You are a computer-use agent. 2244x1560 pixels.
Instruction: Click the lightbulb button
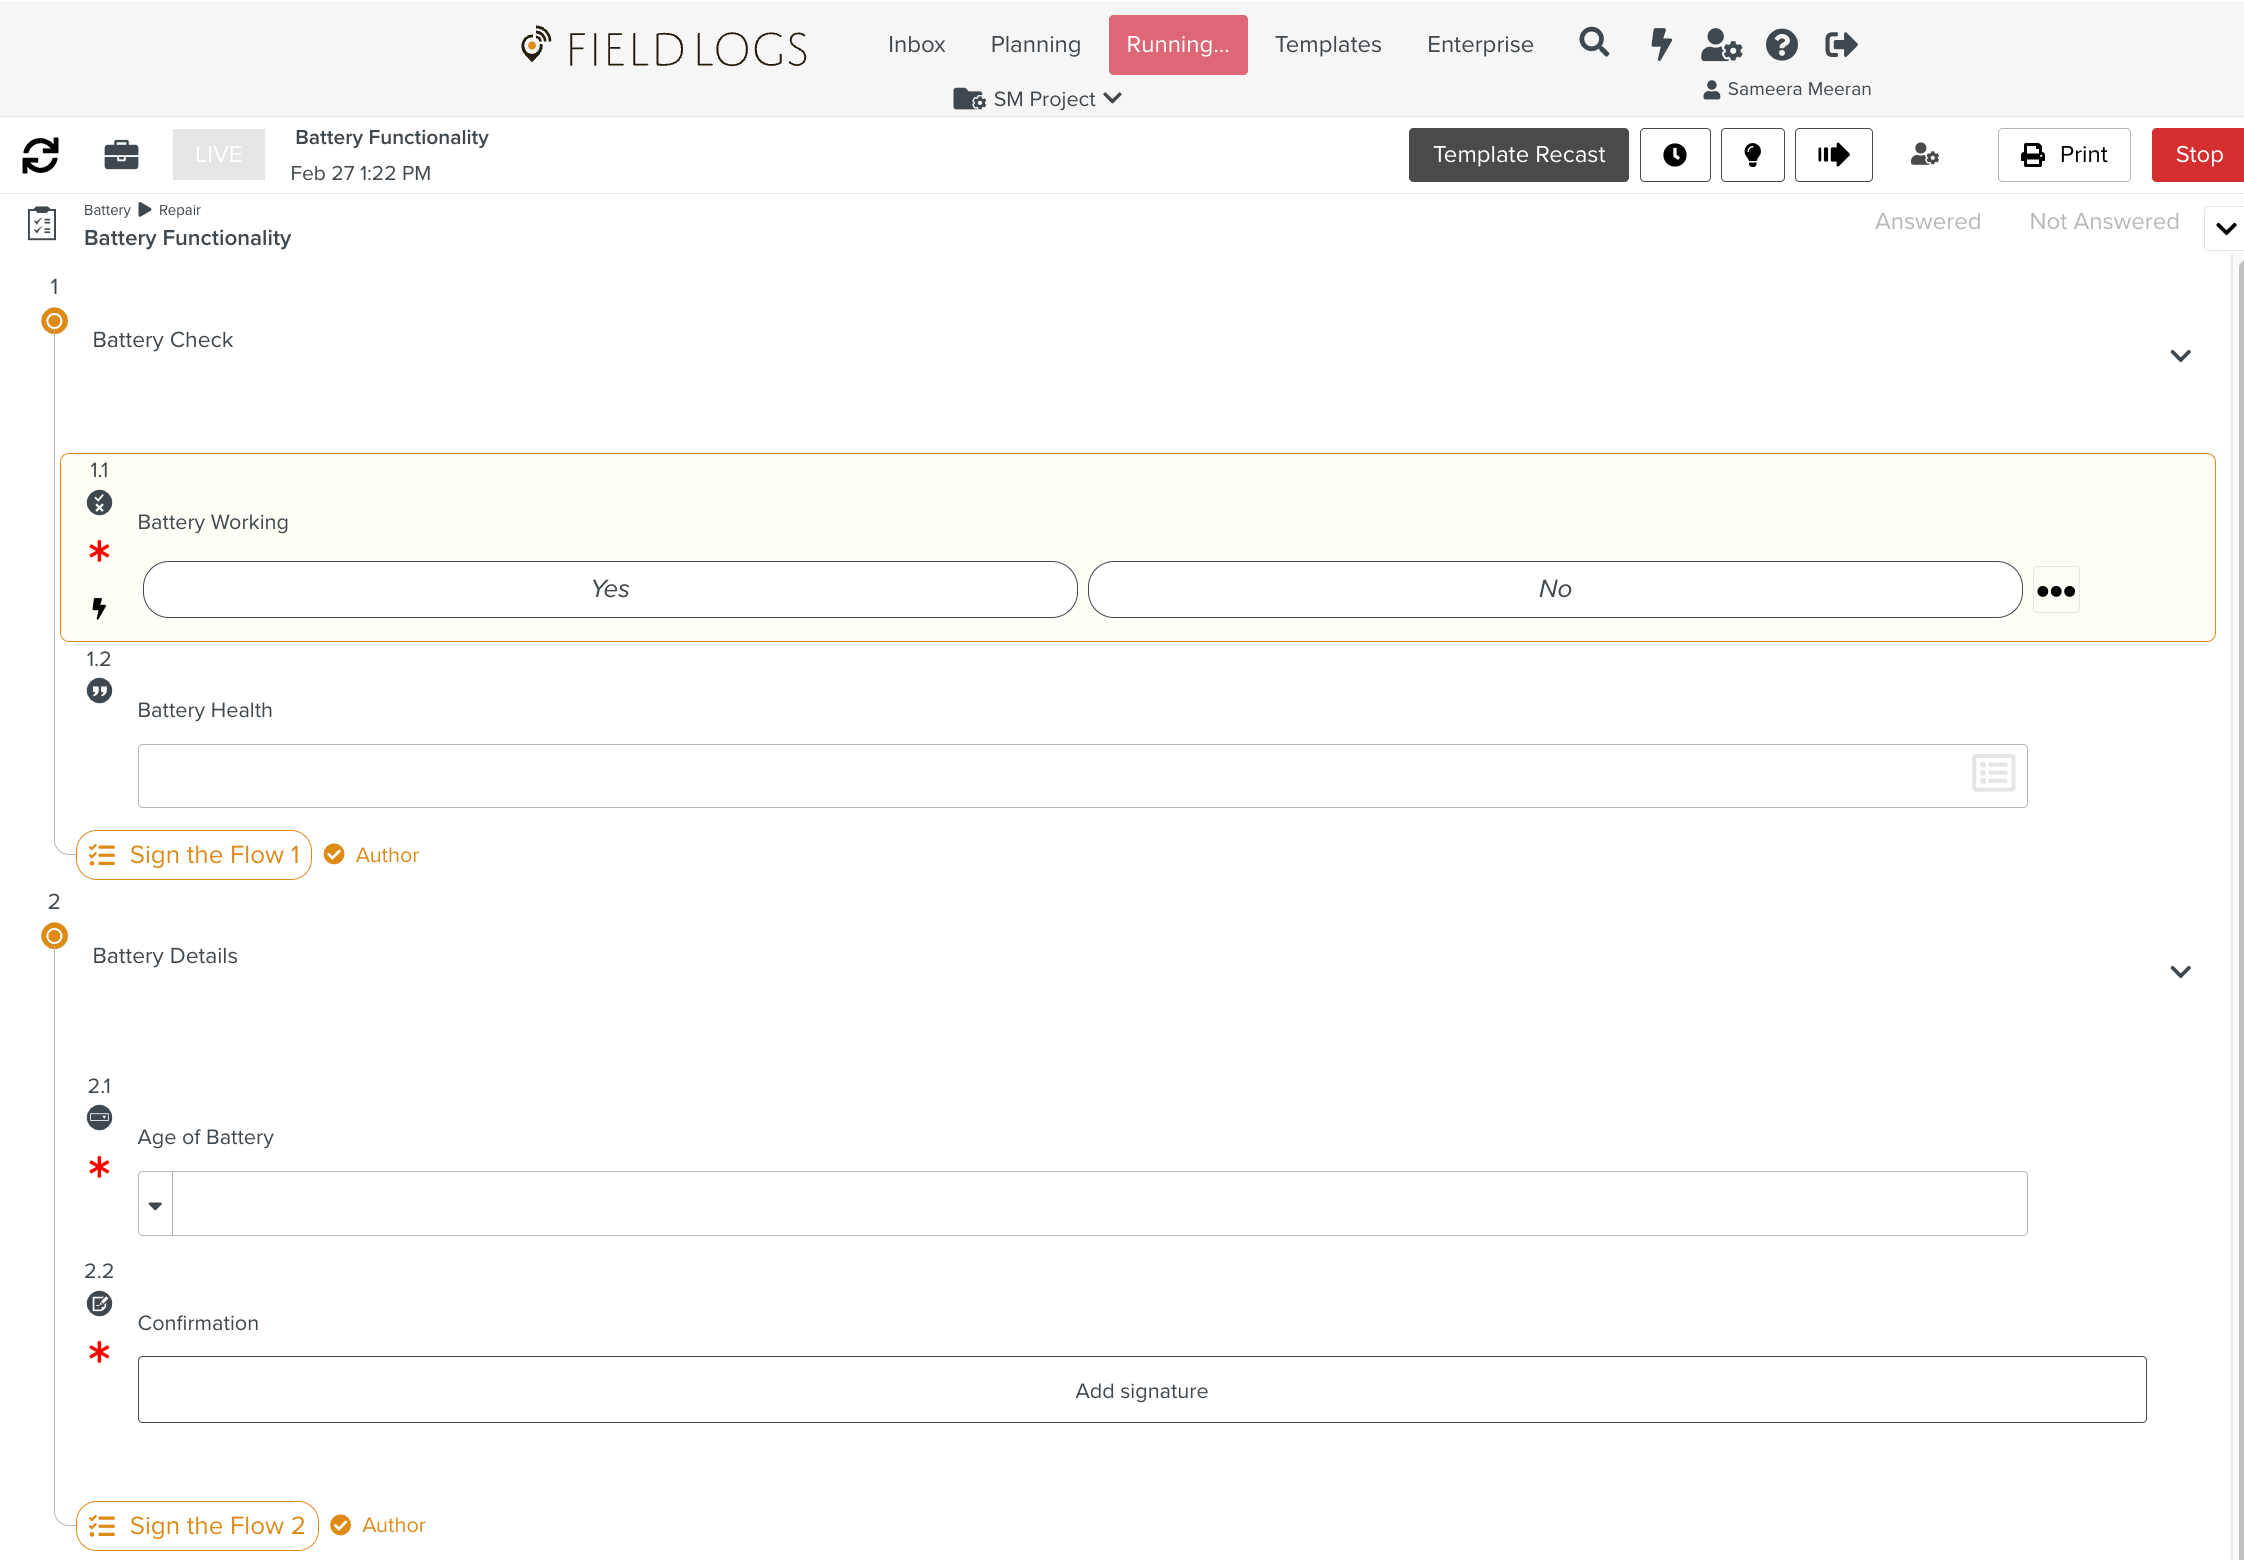point(1752,155)
